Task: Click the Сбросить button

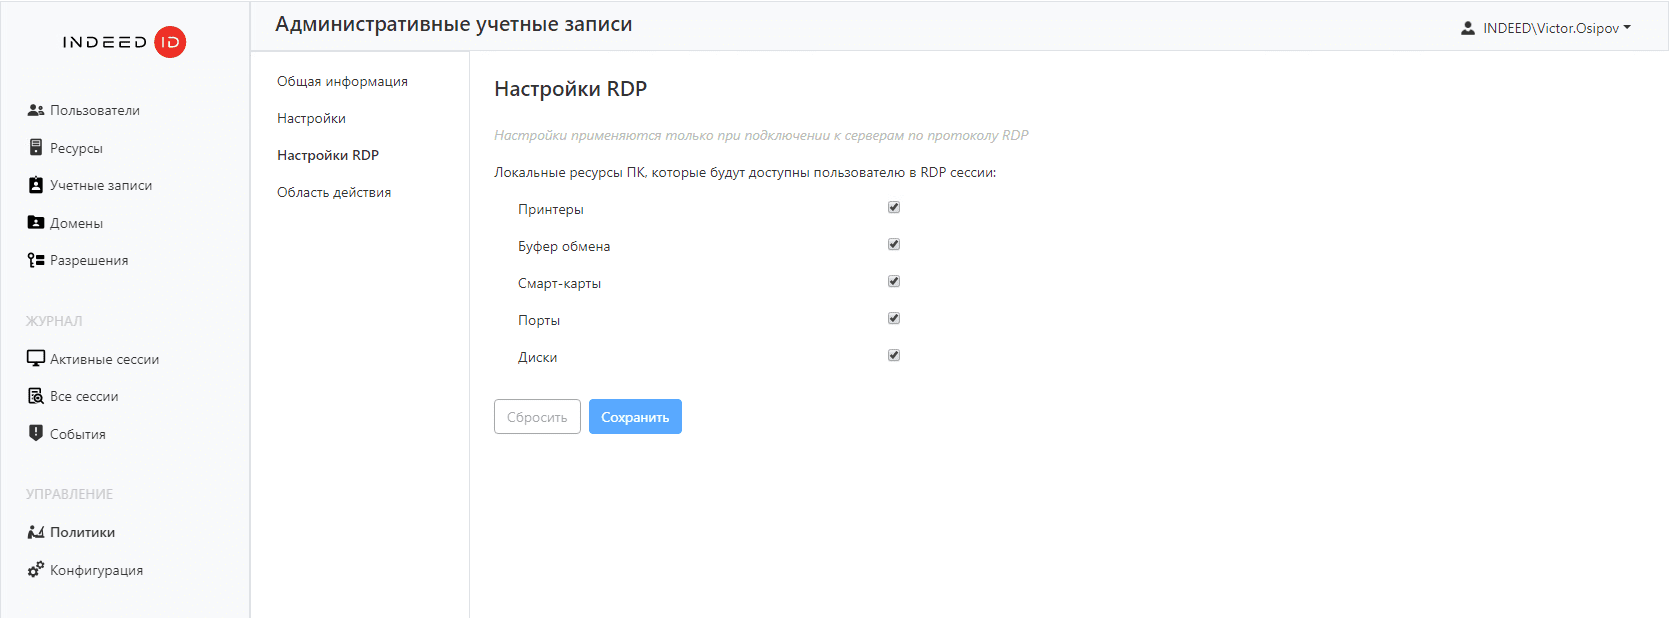Action: [x=537, y=417]
